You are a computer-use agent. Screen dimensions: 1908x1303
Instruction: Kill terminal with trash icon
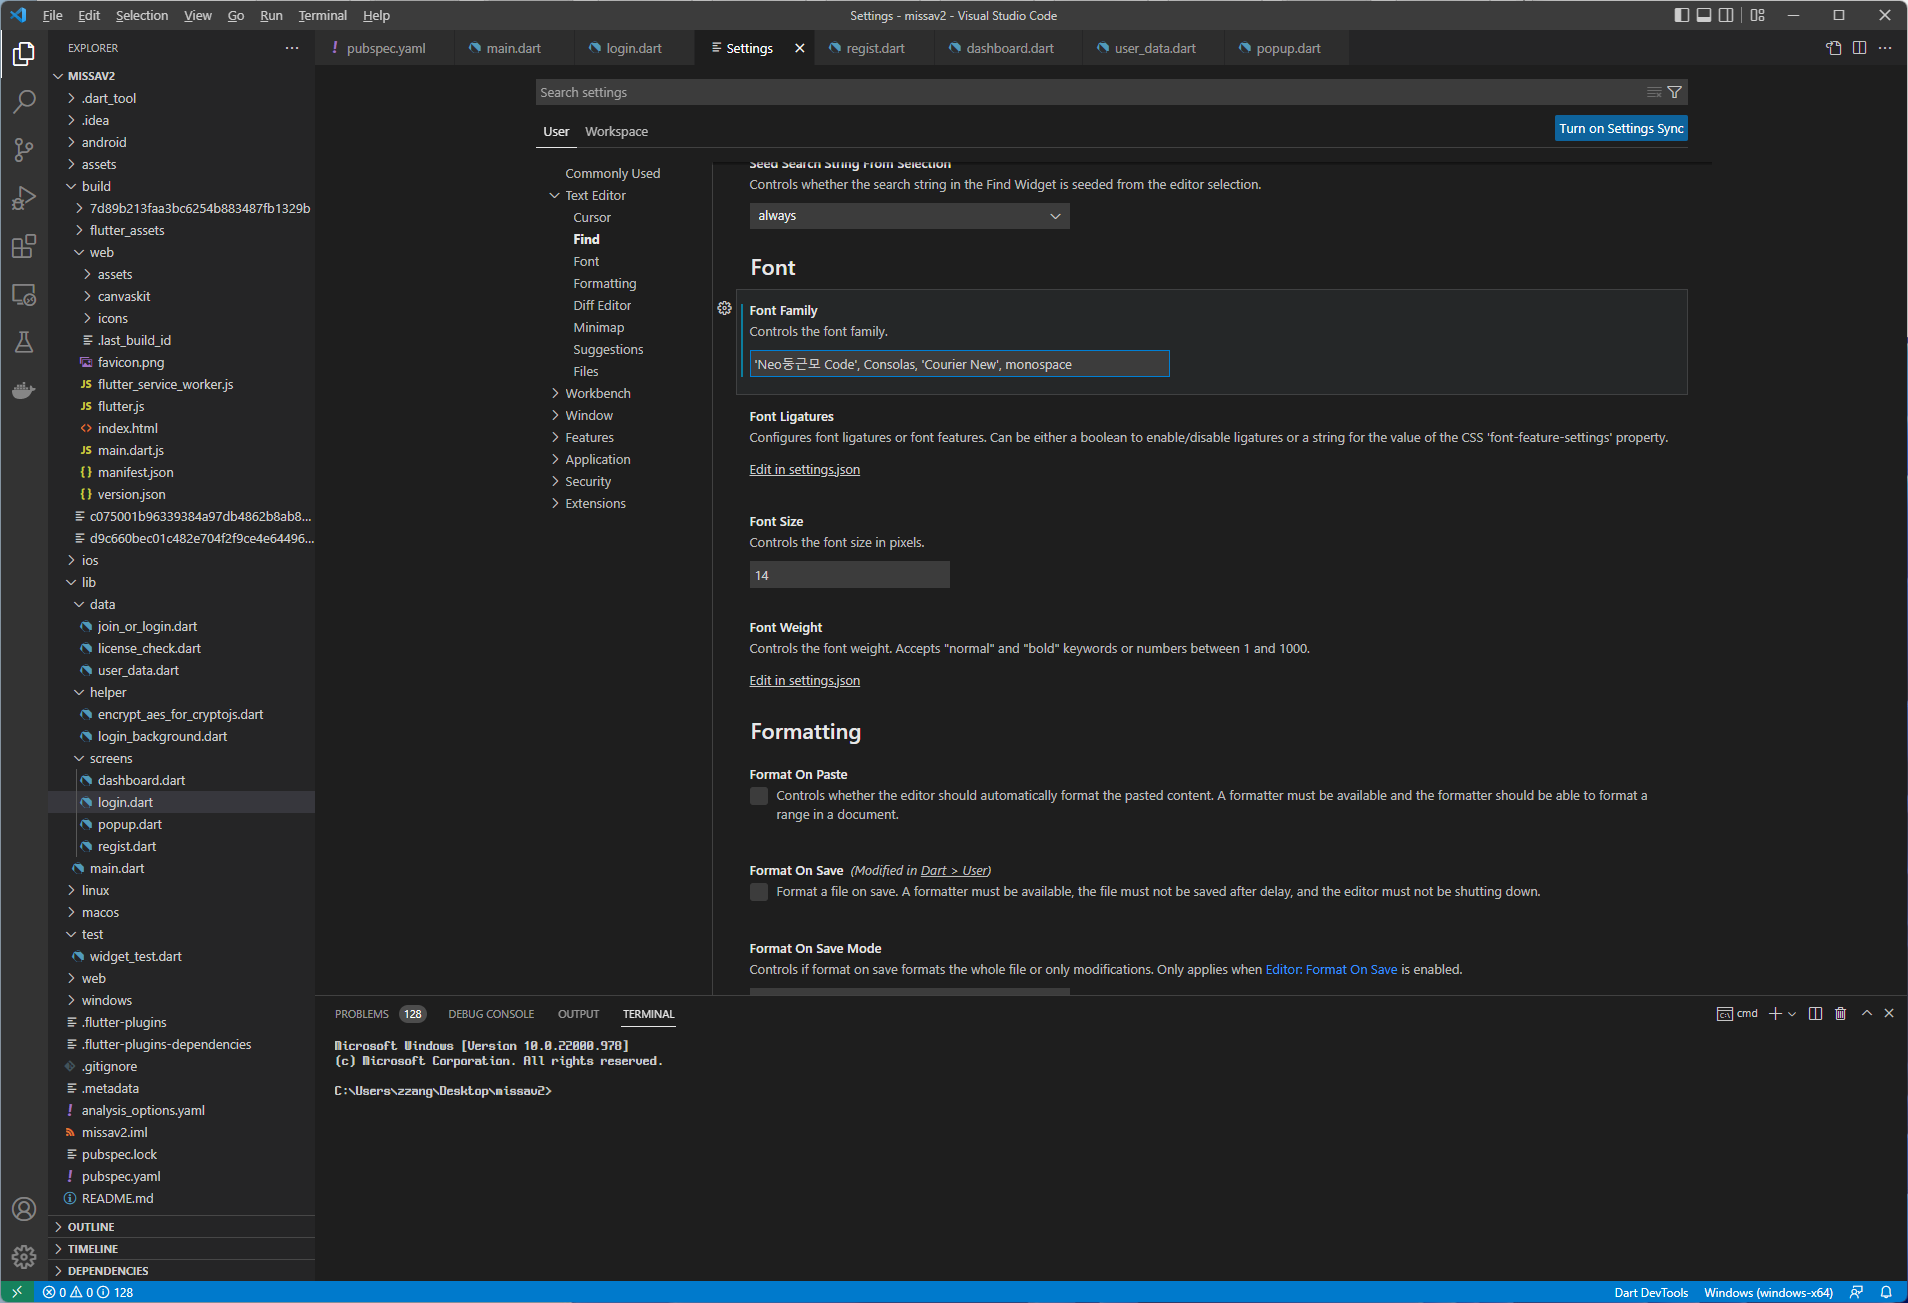click(1840, 1013)
